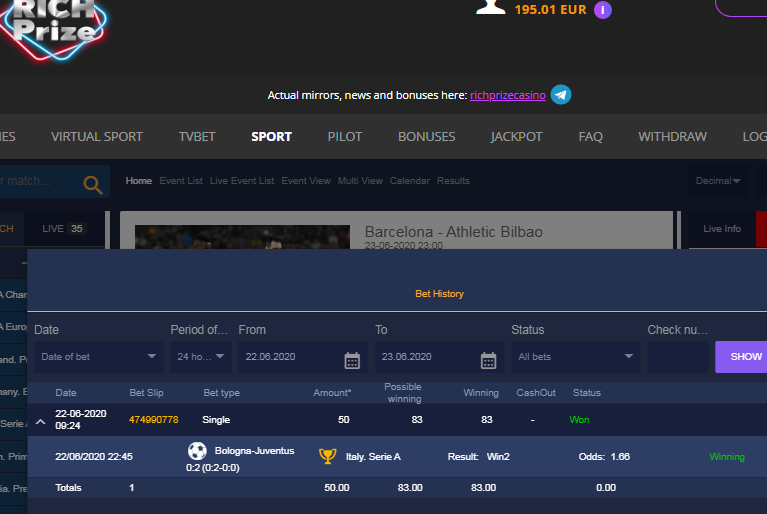Click the Amount* column header
This screenshot has width=767, height=514.
(x=332, y=393)
